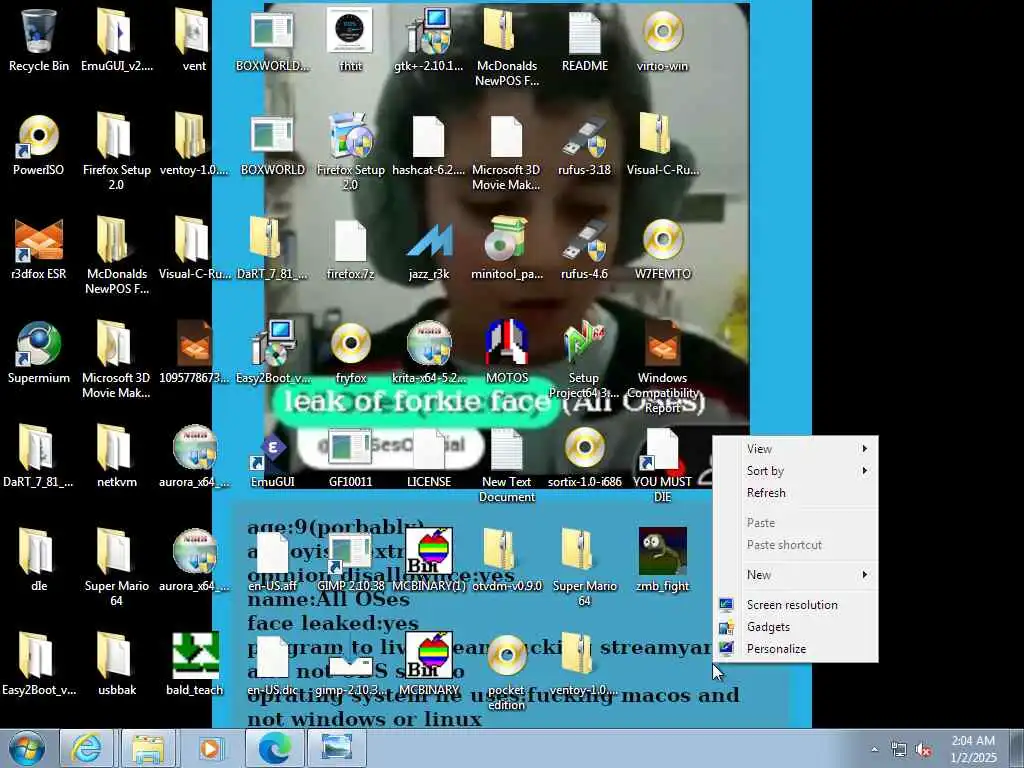Select the zmb_fight icon
The height and width of the screenshot is (768, 1024).
[x=662, y=560]
